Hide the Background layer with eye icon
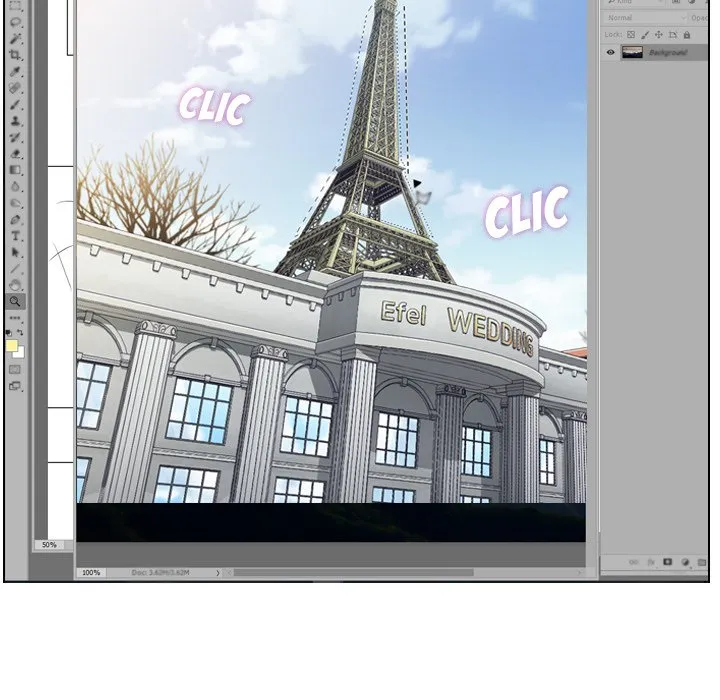 (x=610, y=52)
